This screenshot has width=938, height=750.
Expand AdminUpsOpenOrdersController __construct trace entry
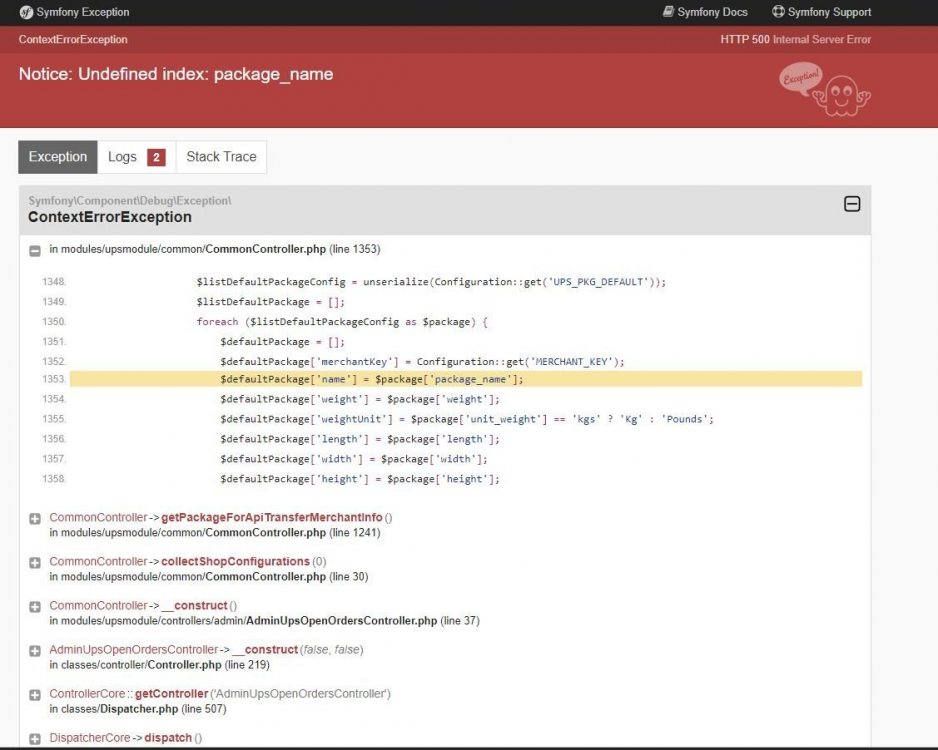tap(35, 651)
